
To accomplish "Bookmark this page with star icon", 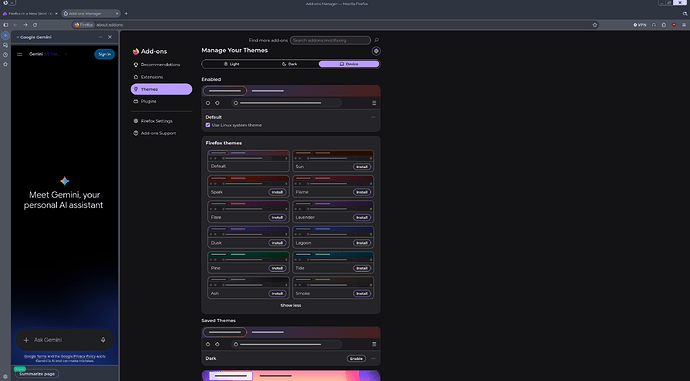I will (x=595, y=25).
